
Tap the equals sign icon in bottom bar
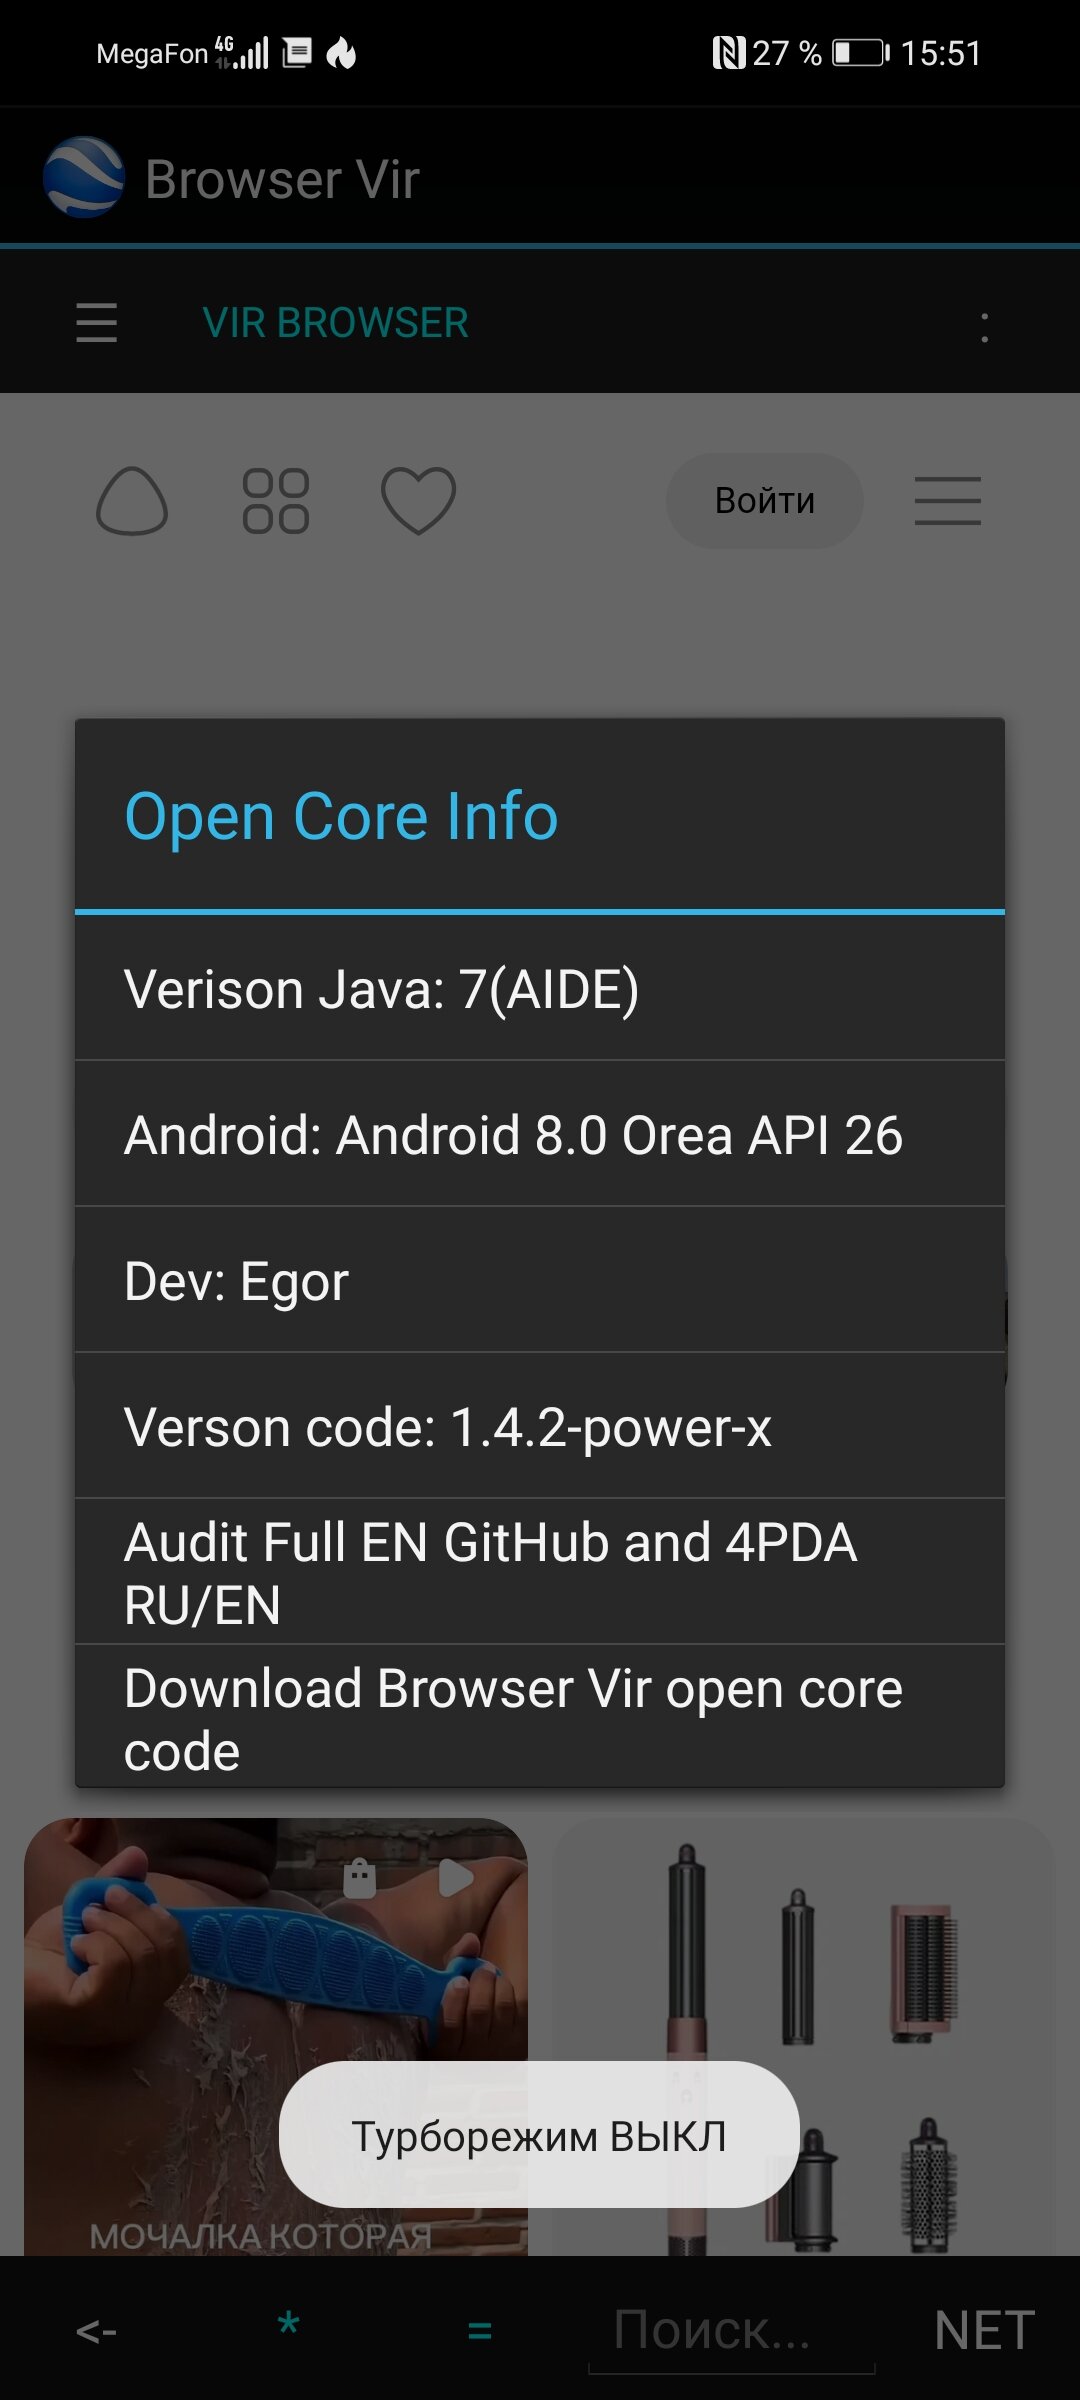pos(480,2331)
